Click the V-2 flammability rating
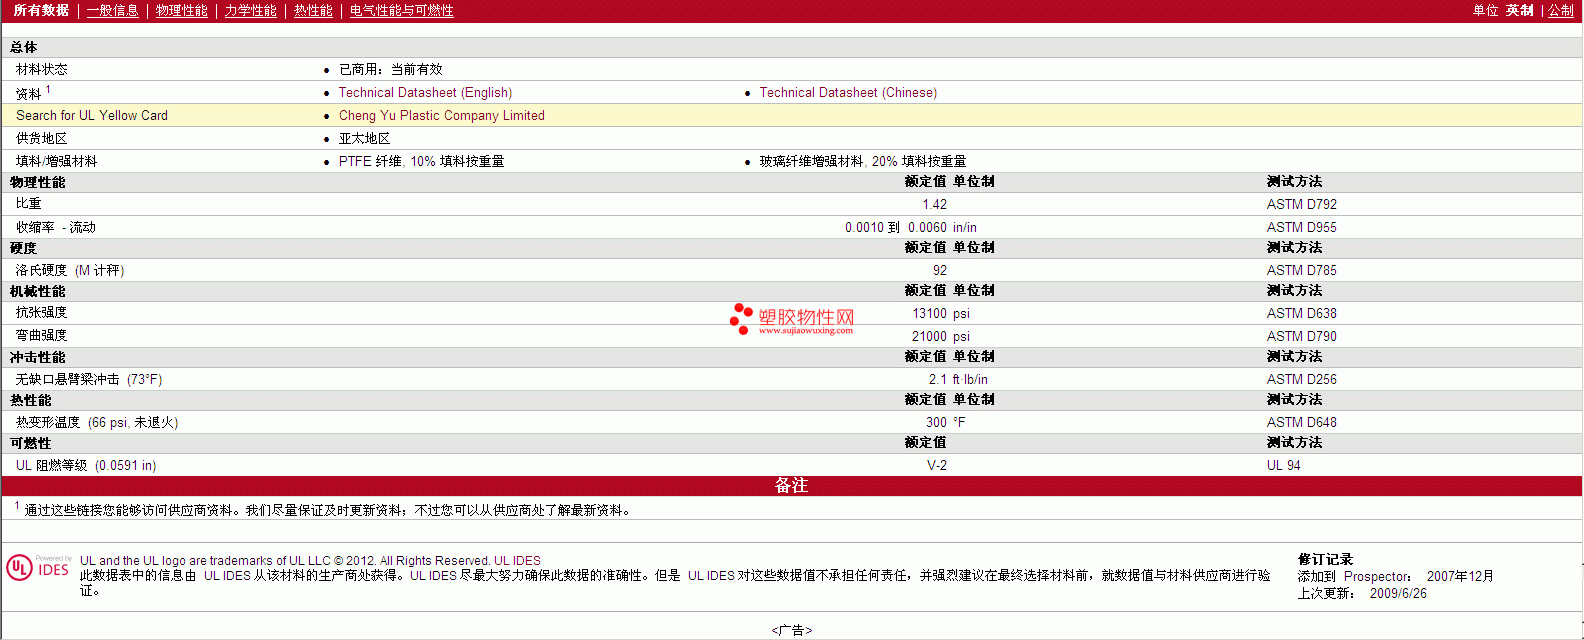 point(937,465)
